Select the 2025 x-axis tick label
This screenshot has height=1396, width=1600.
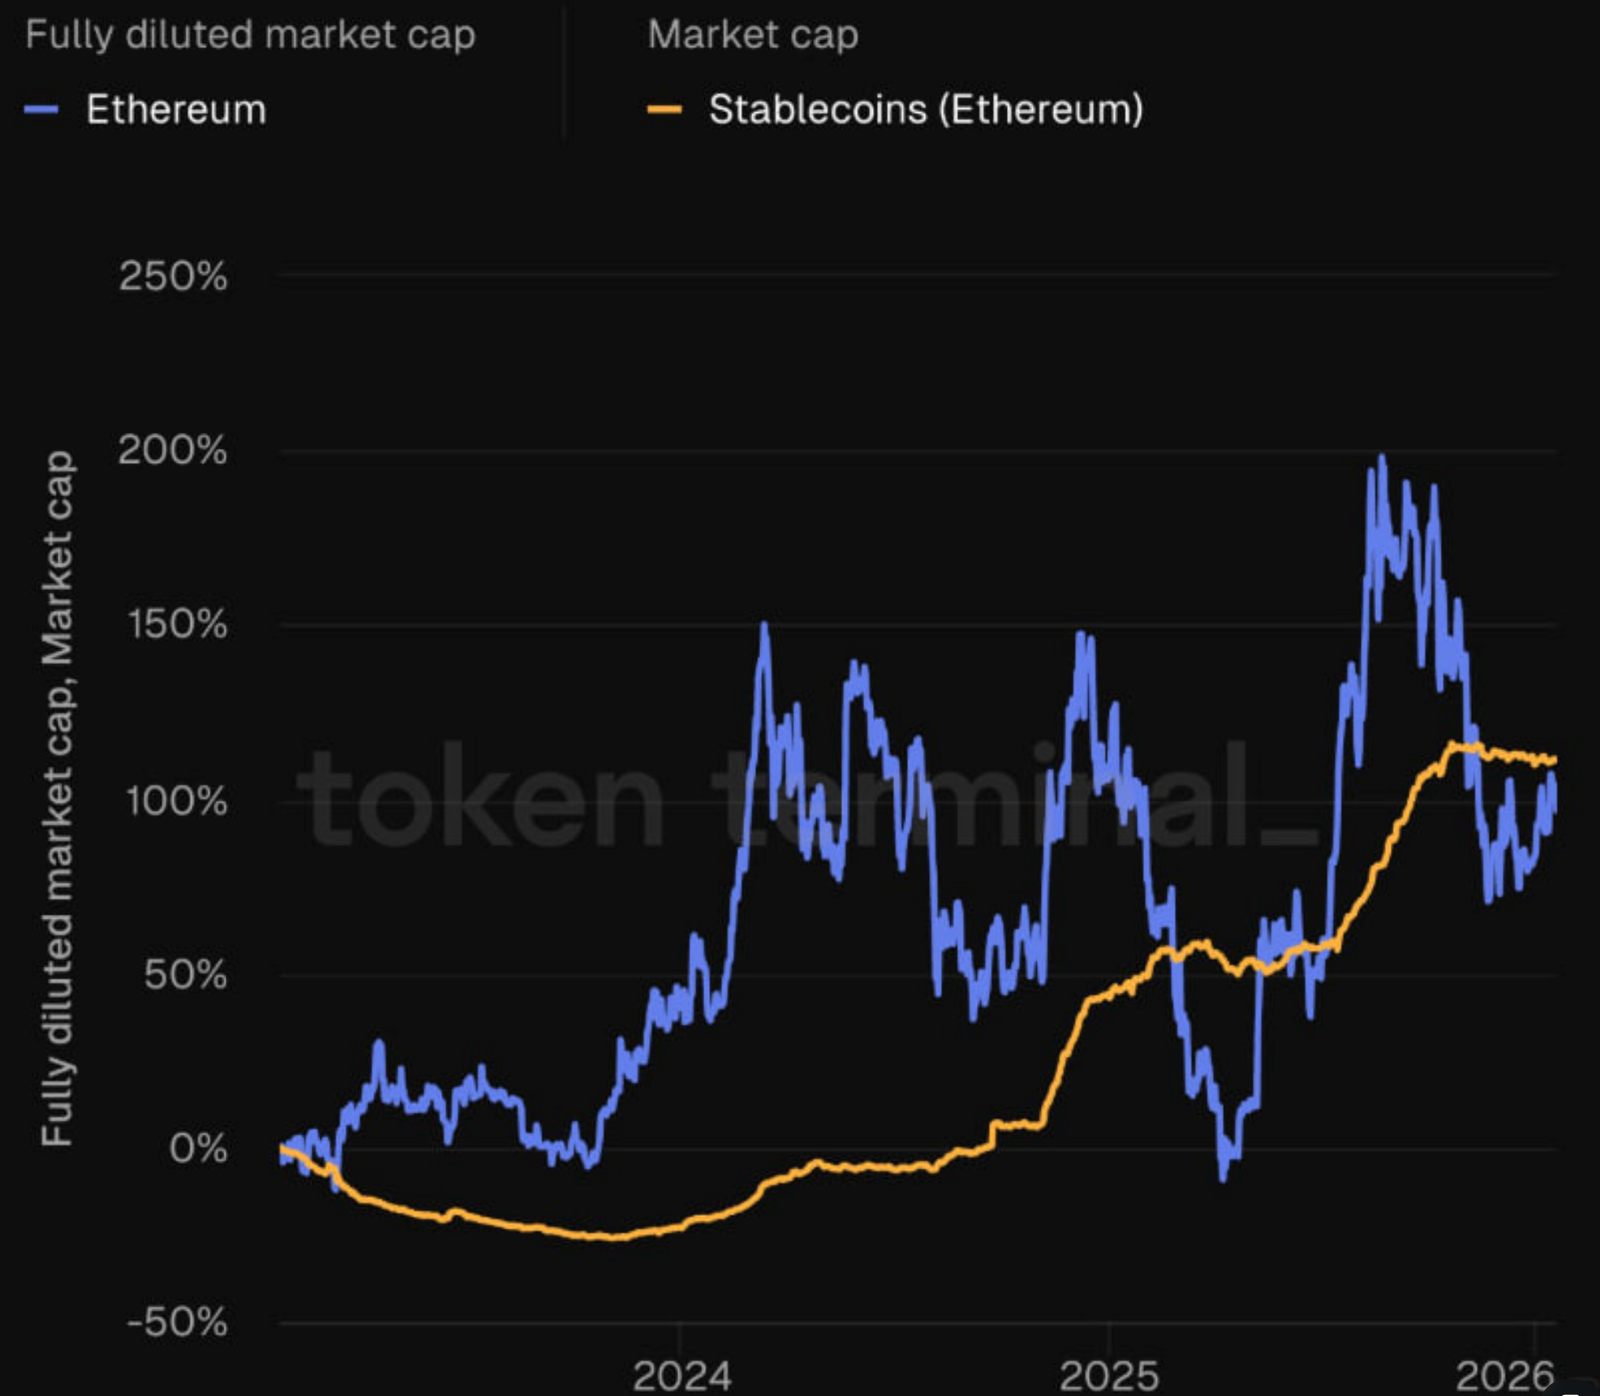[x=1109, y=1376]
